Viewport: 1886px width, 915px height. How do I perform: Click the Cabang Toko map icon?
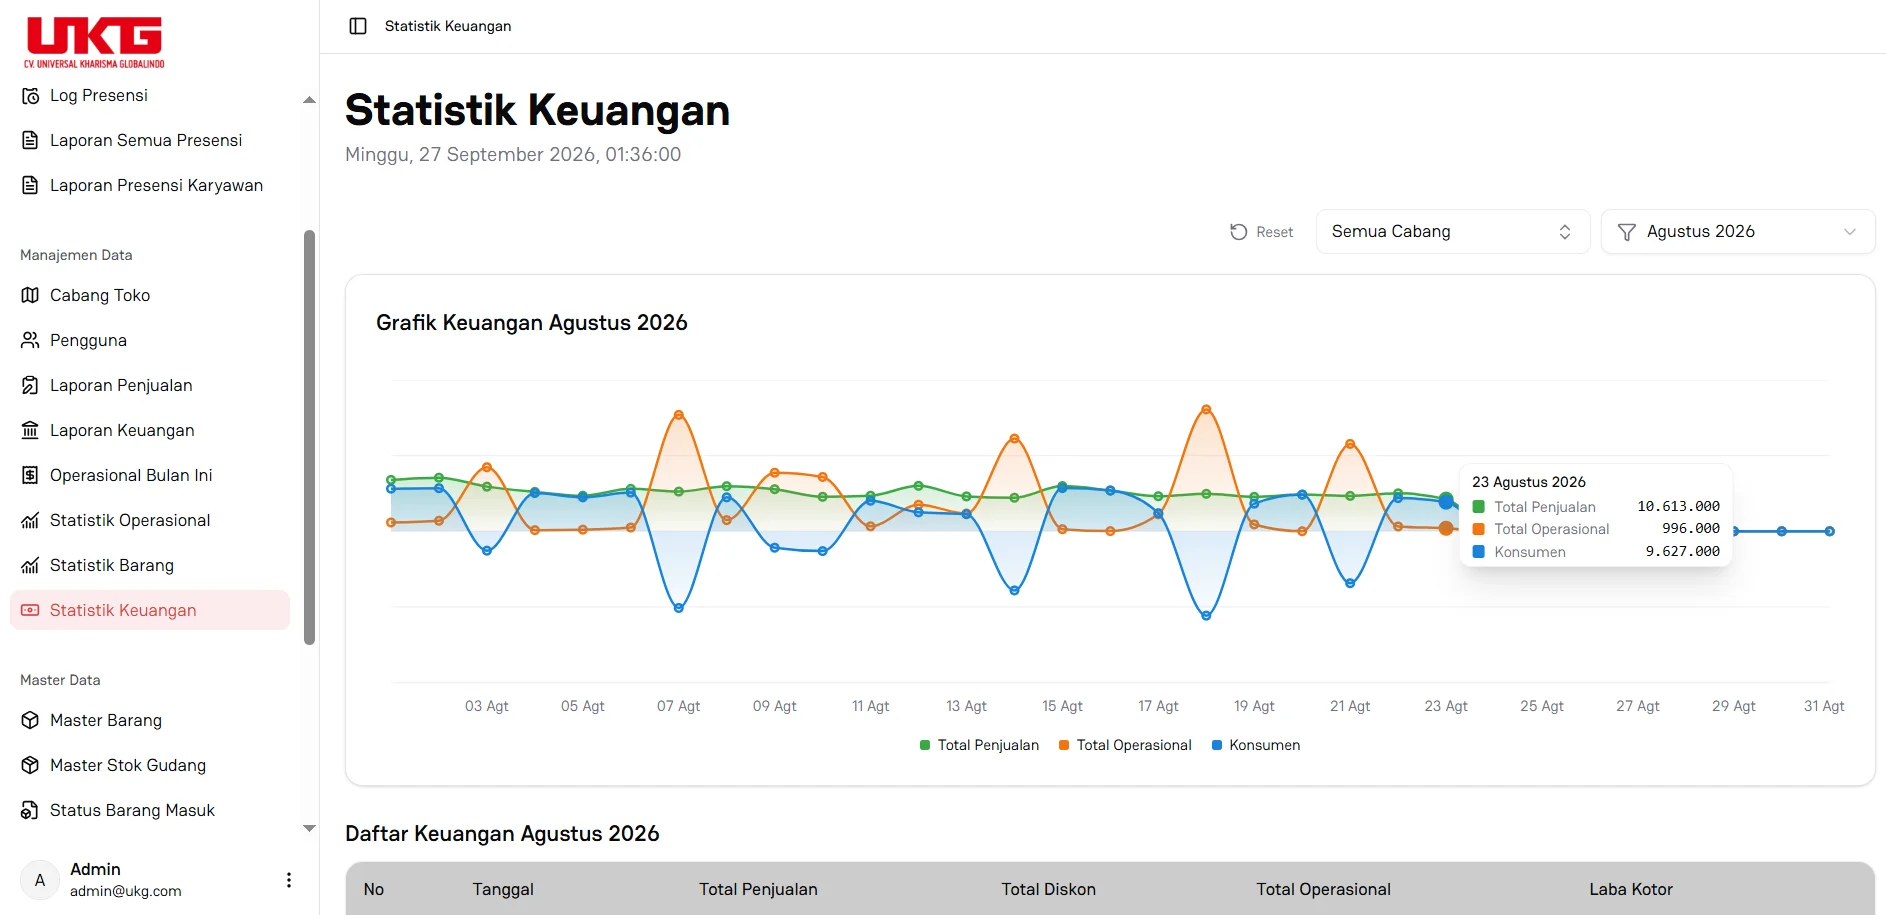[30, 296]
